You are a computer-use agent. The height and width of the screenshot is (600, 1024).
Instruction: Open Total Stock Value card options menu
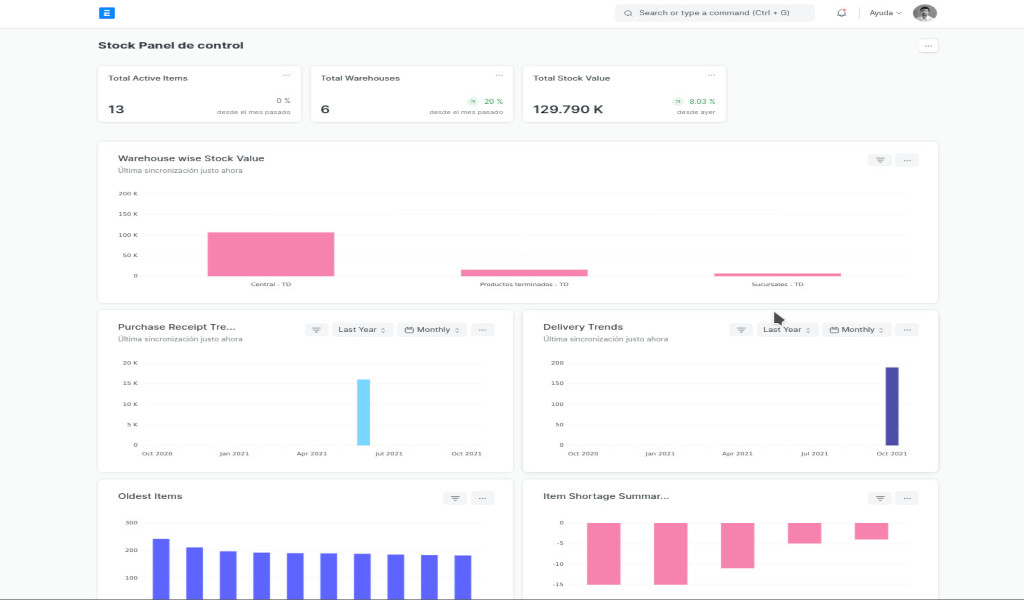coord(712,75)
